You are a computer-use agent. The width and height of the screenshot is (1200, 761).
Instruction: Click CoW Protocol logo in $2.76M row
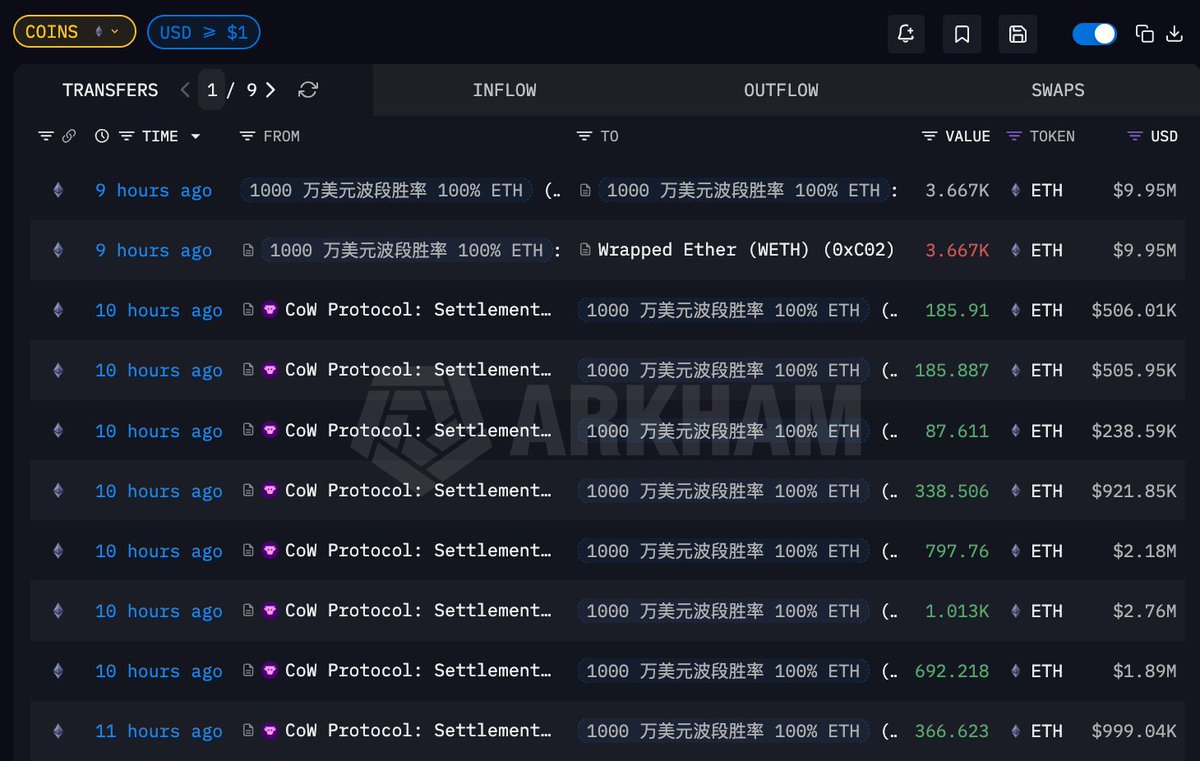point(270,611)
